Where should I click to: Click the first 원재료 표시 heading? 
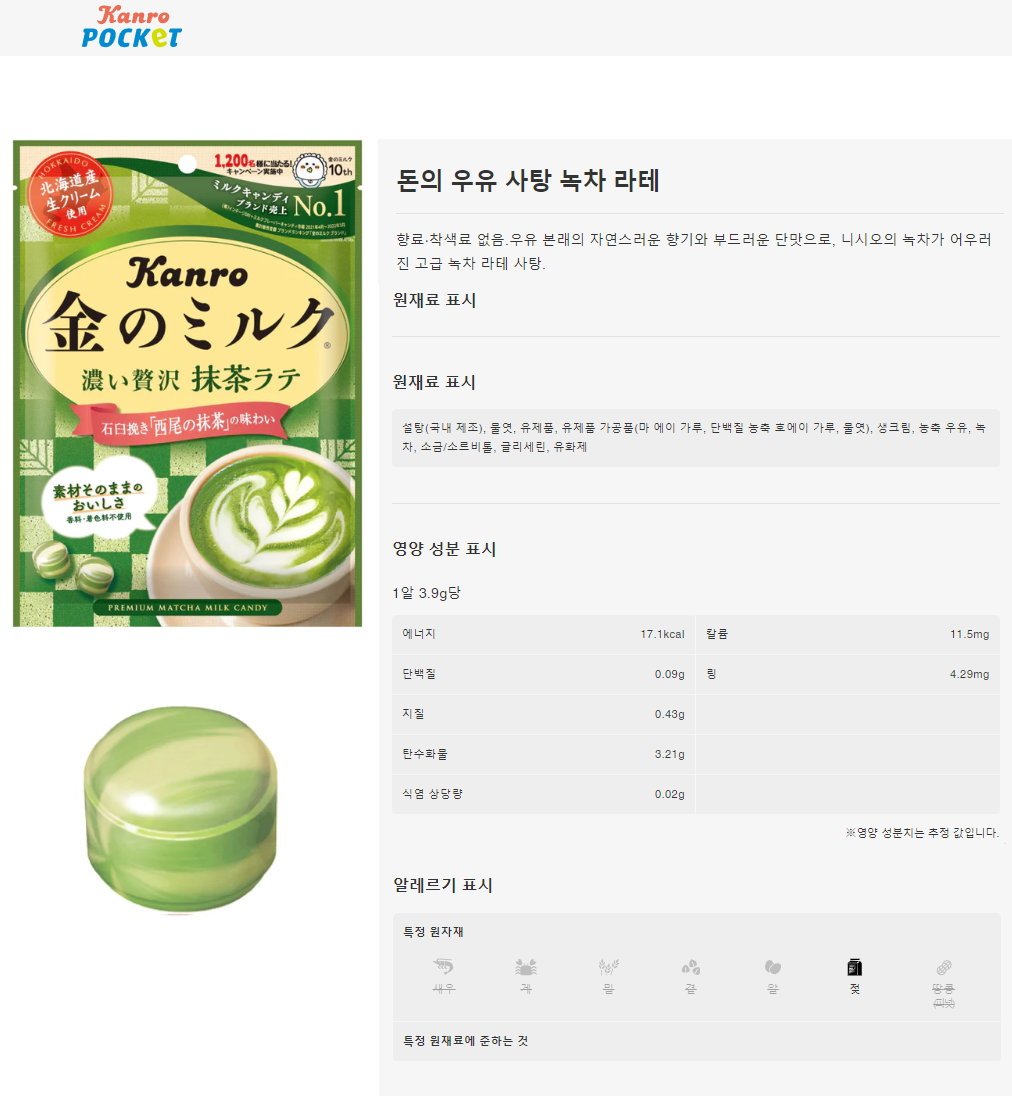434,300
